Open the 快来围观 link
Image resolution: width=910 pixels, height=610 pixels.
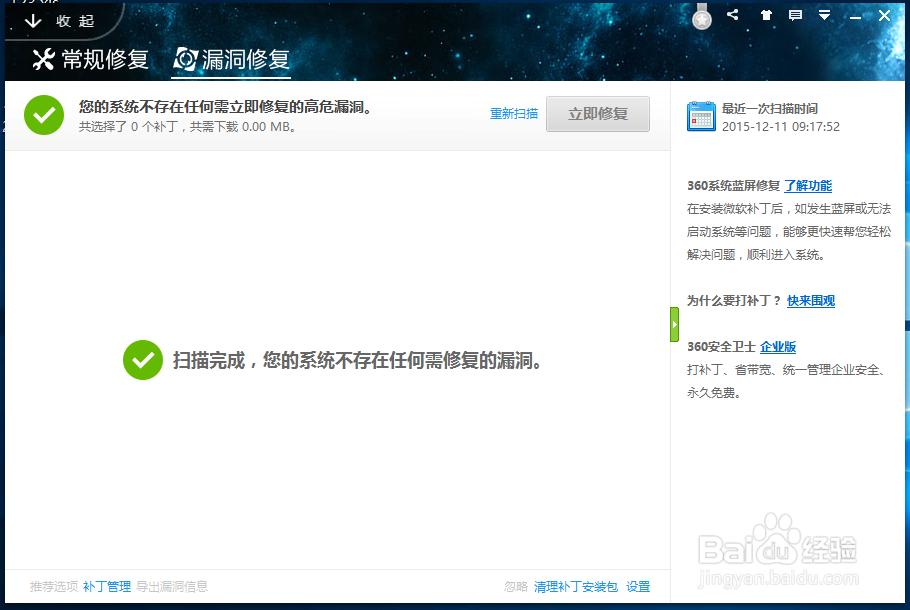[811, 301]
